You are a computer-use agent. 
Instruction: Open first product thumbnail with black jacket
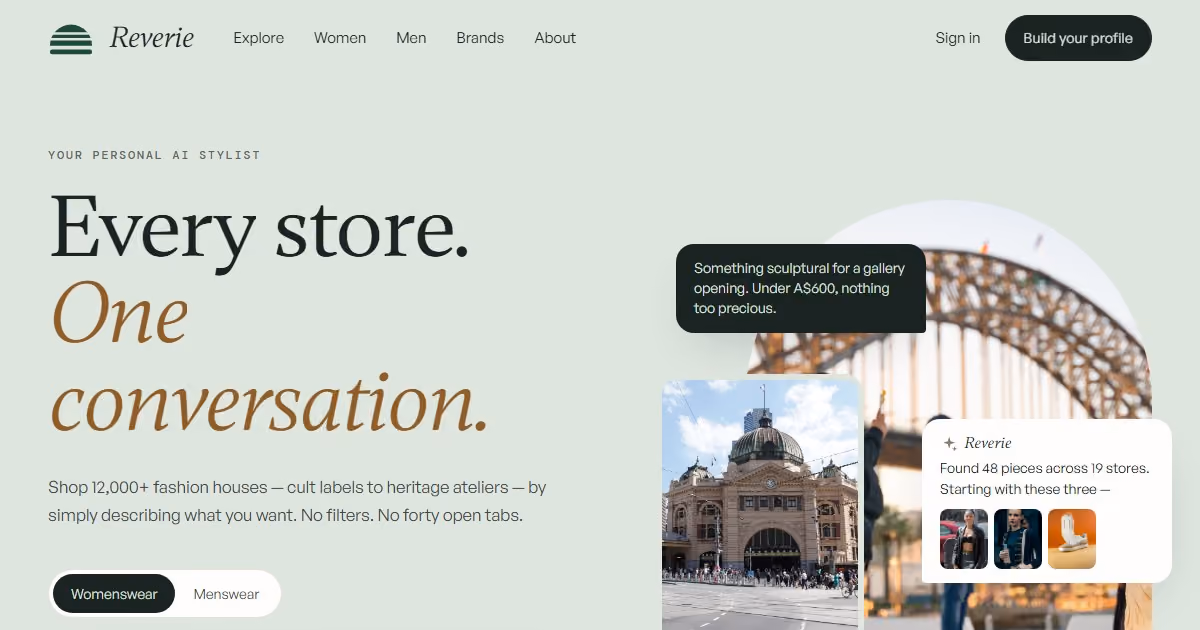(964, 539)
